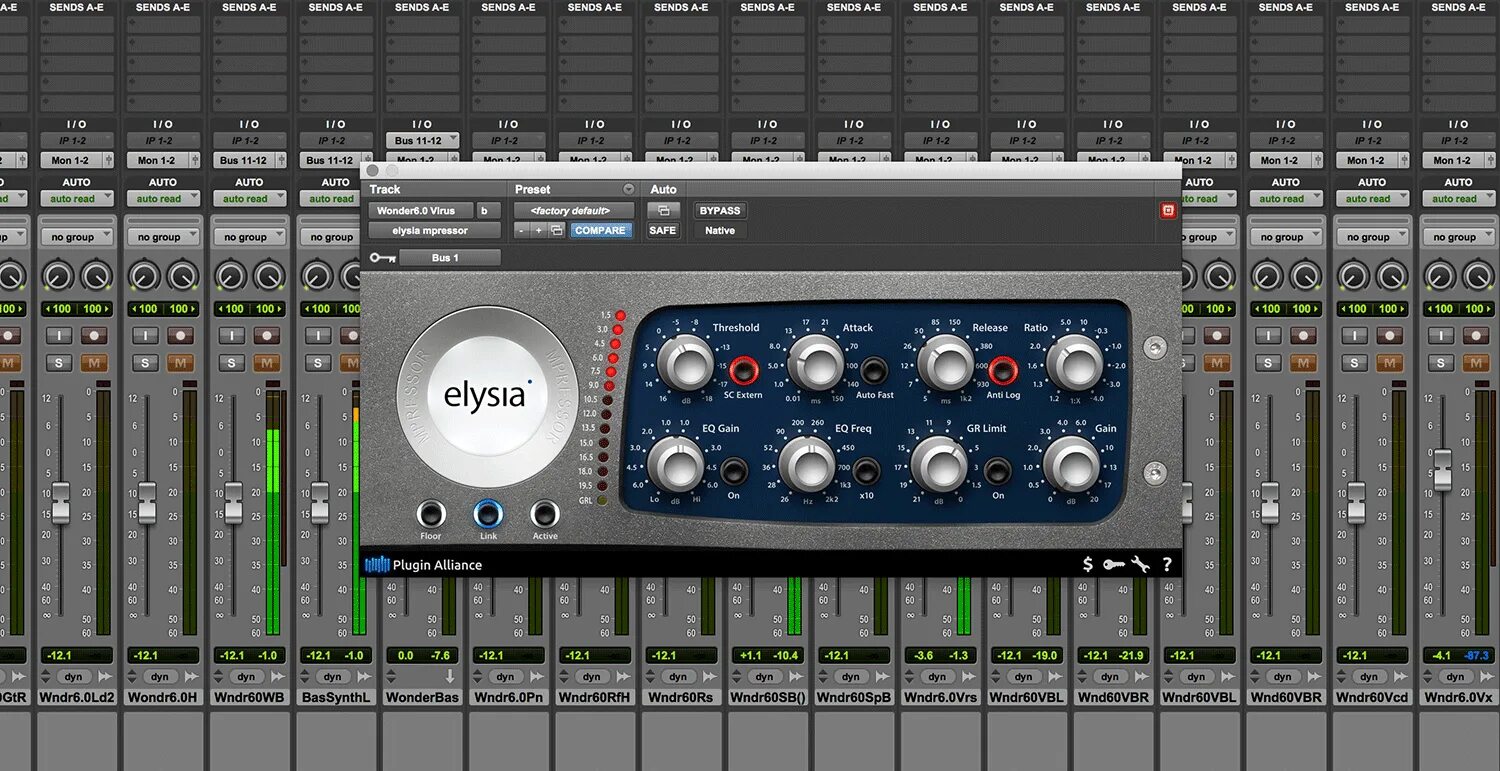Open Plugin Alliance store dollar icon
The height and width of the screenshot is (771, 1500).
[x=1088, y=565]
